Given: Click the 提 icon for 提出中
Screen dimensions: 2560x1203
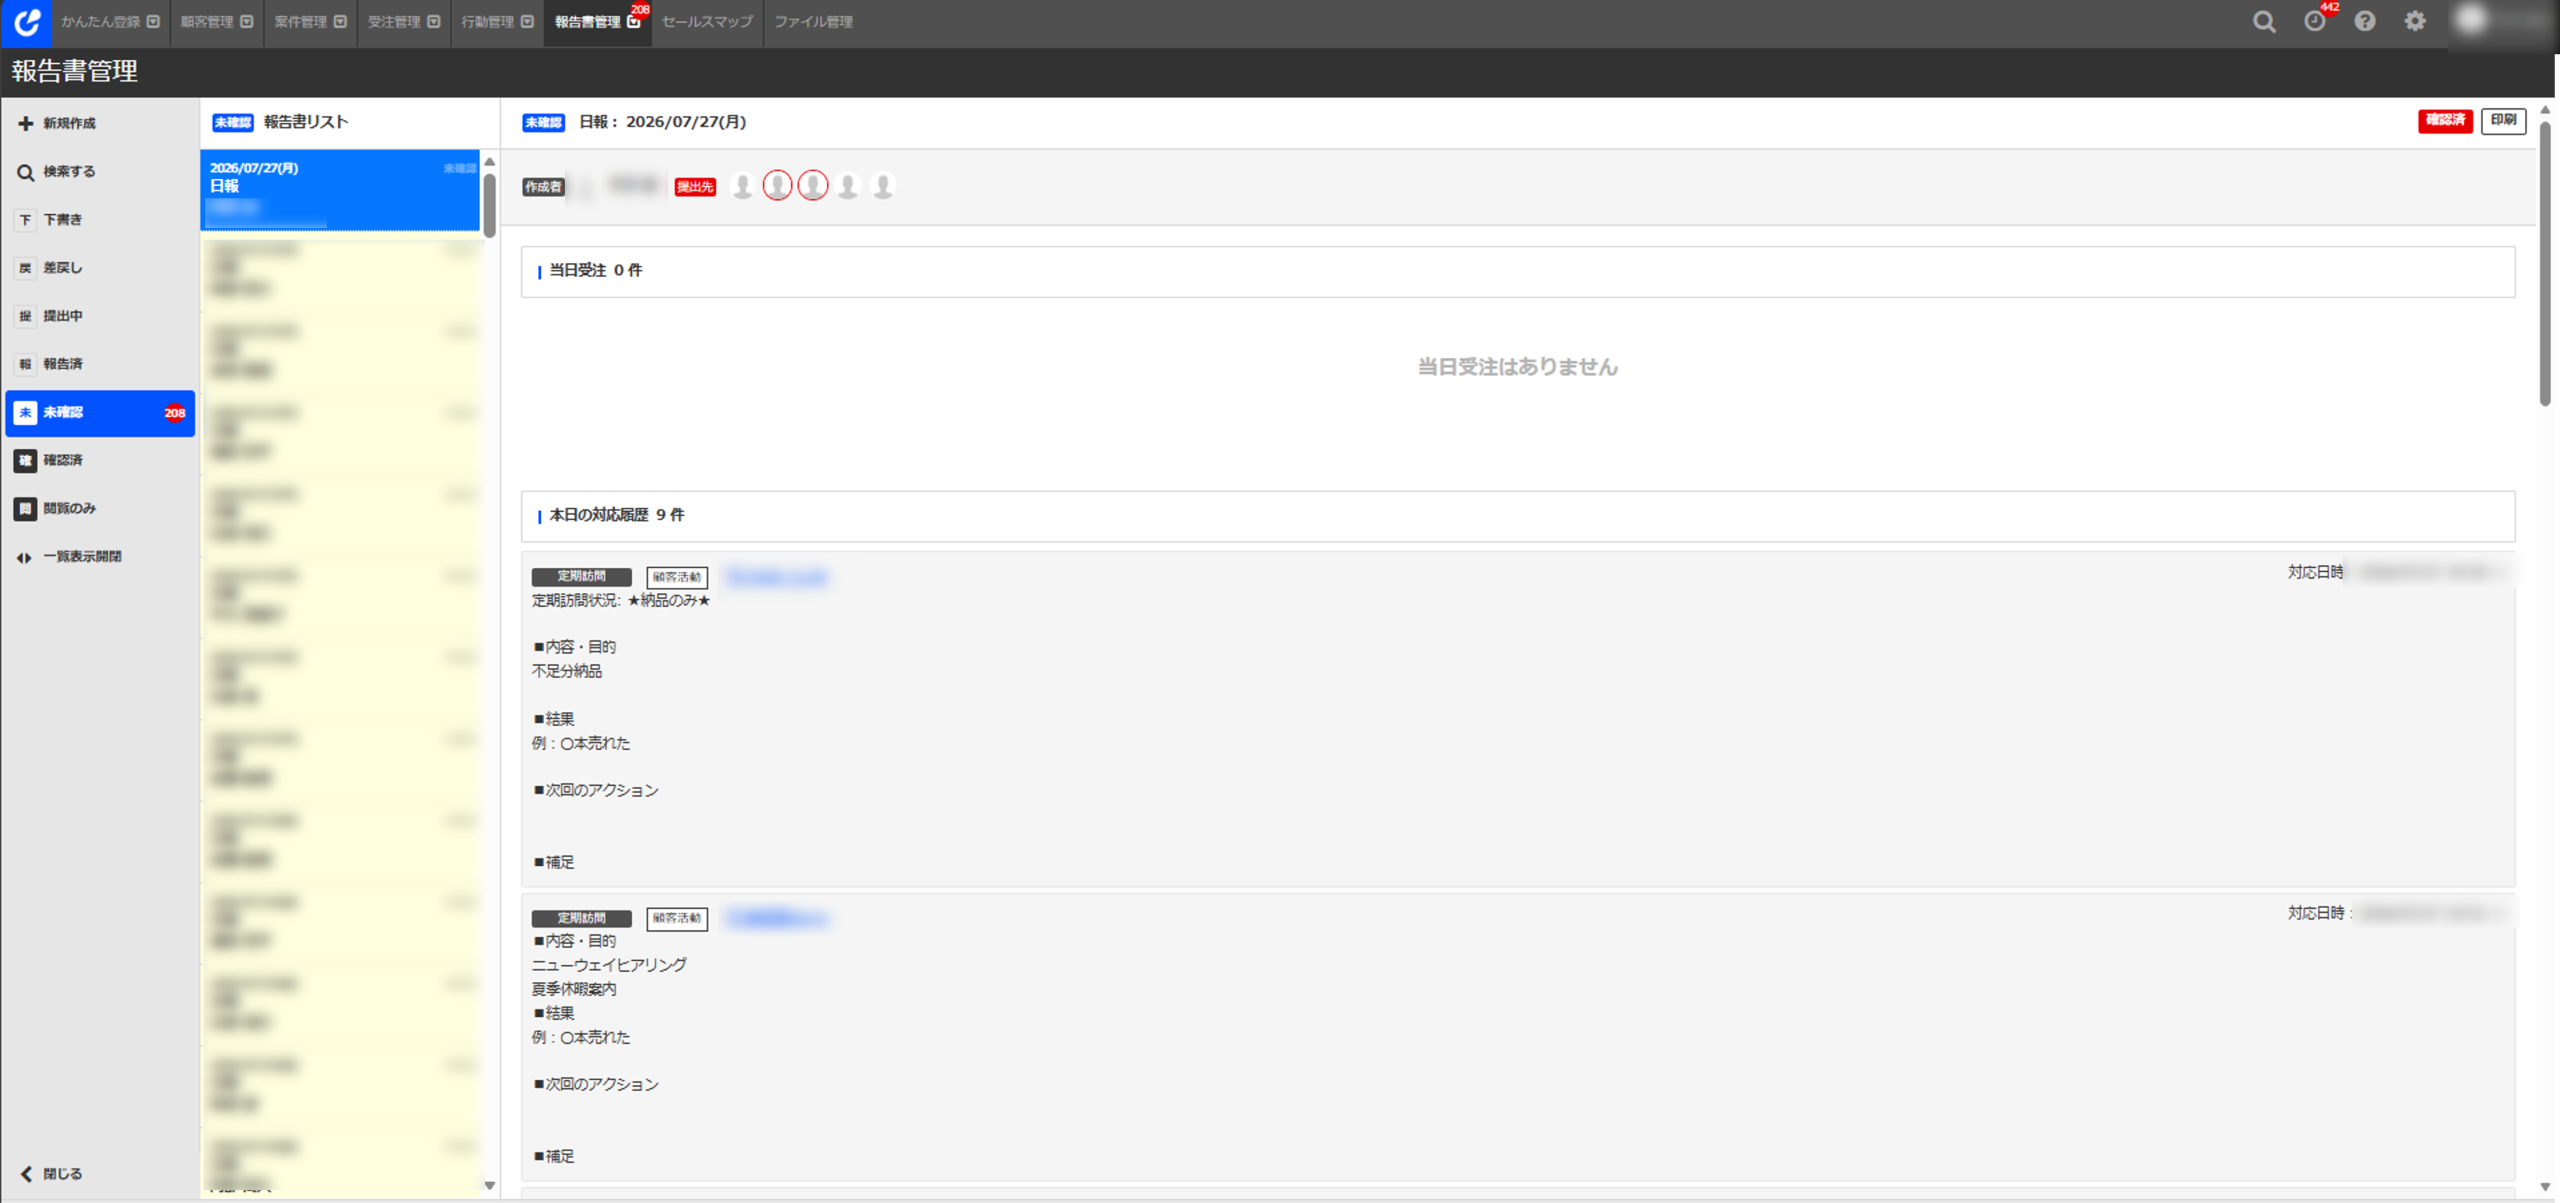Looking at the screenshot, I should point(25,316).
